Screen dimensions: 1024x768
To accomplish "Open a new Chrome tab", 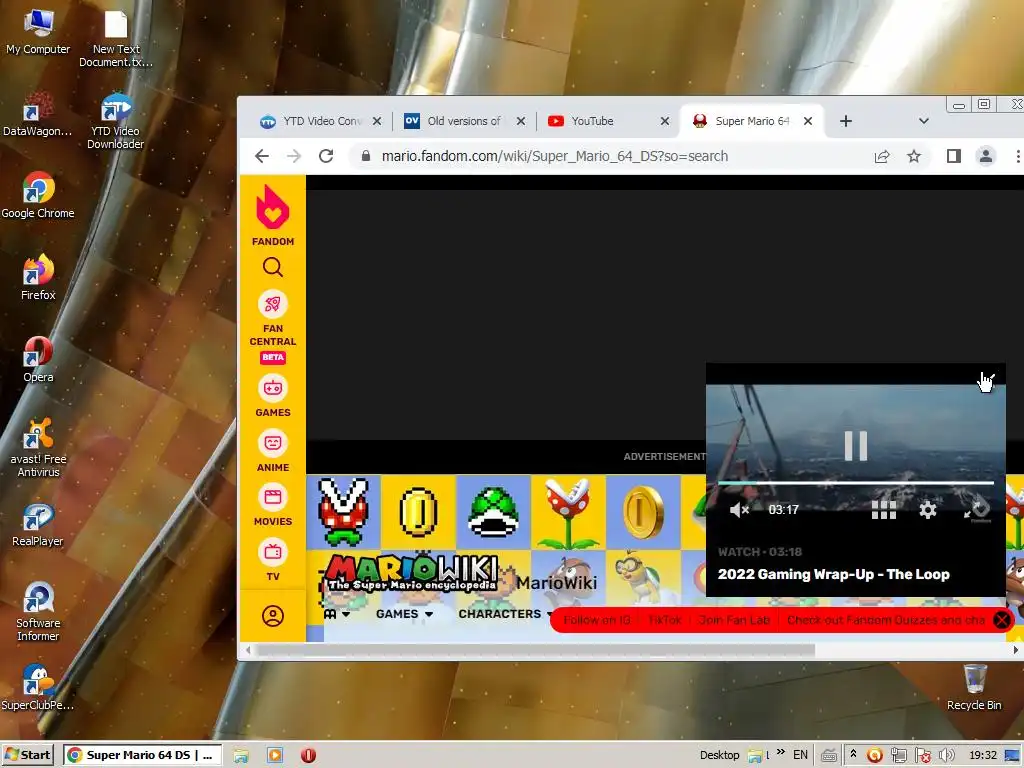I will pos(846,121).
